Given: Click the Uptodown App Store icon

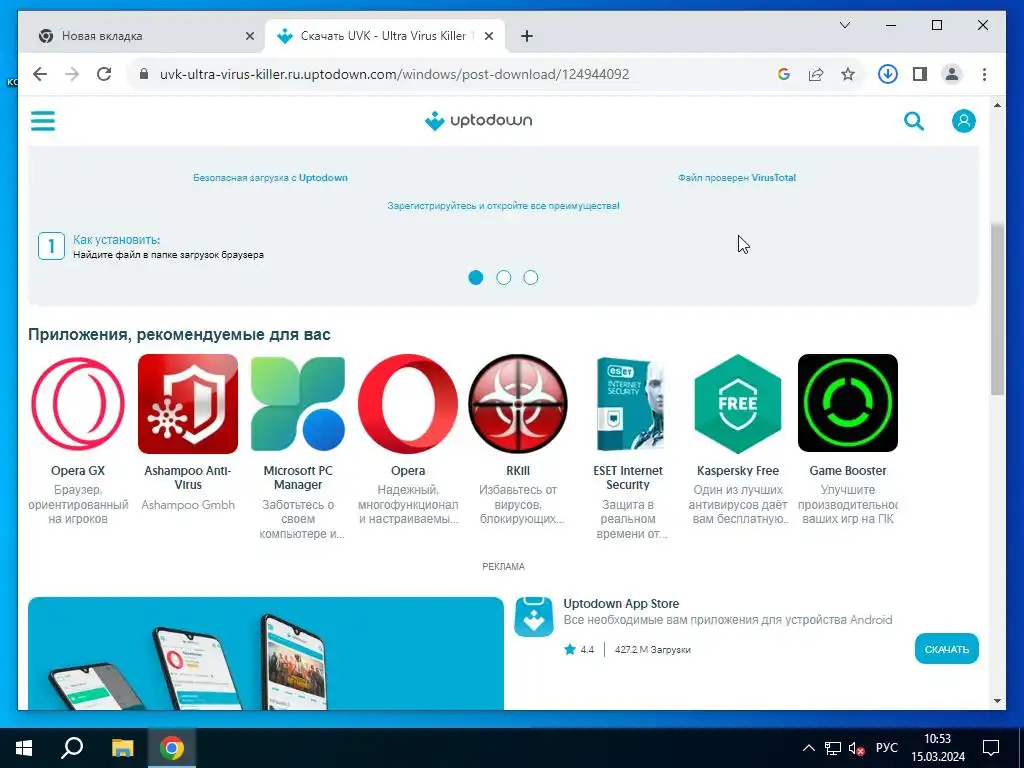Looking at the screenshot, I should point(534,617).
